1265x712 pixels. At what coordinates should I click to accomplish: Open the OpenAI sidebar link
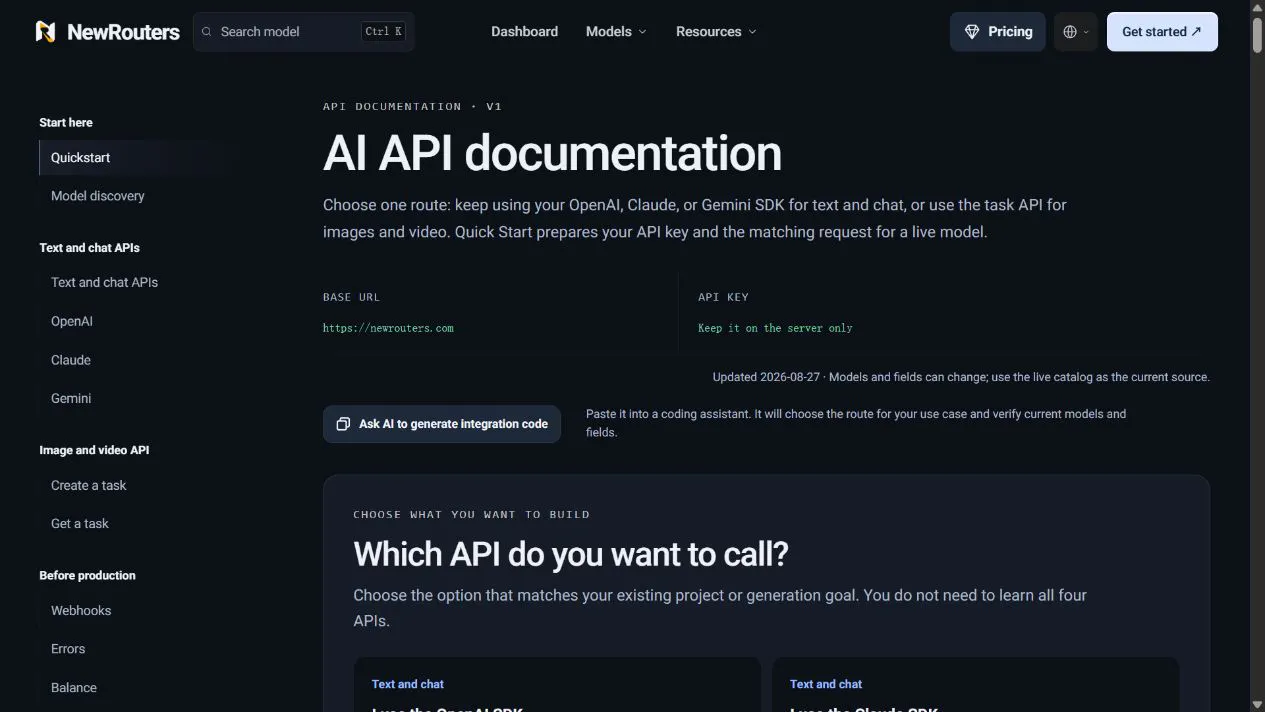click(72, 322)
